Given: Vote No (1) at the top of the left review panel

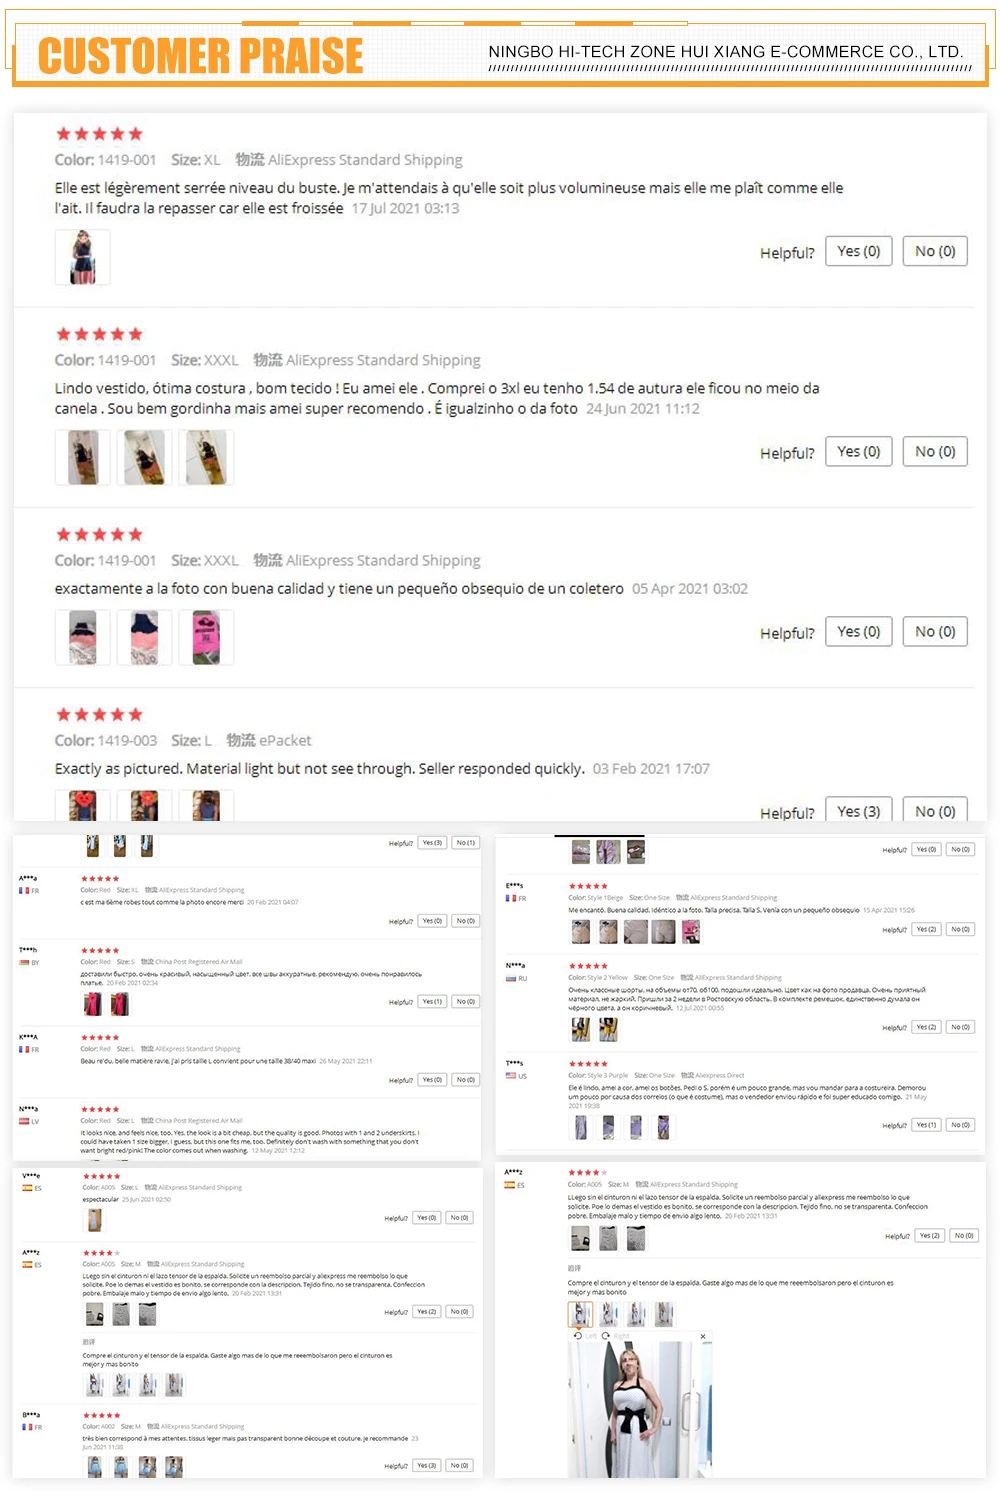Looking at the screenshot, I should [x=466, y=843].
